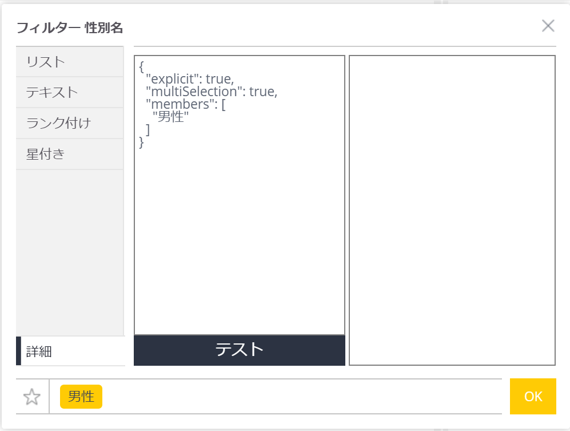The width and height of the screenshot is (570, 431).
Task: Switch to the リスト tab
Action: pyautogui.click(x=70, y=62)
